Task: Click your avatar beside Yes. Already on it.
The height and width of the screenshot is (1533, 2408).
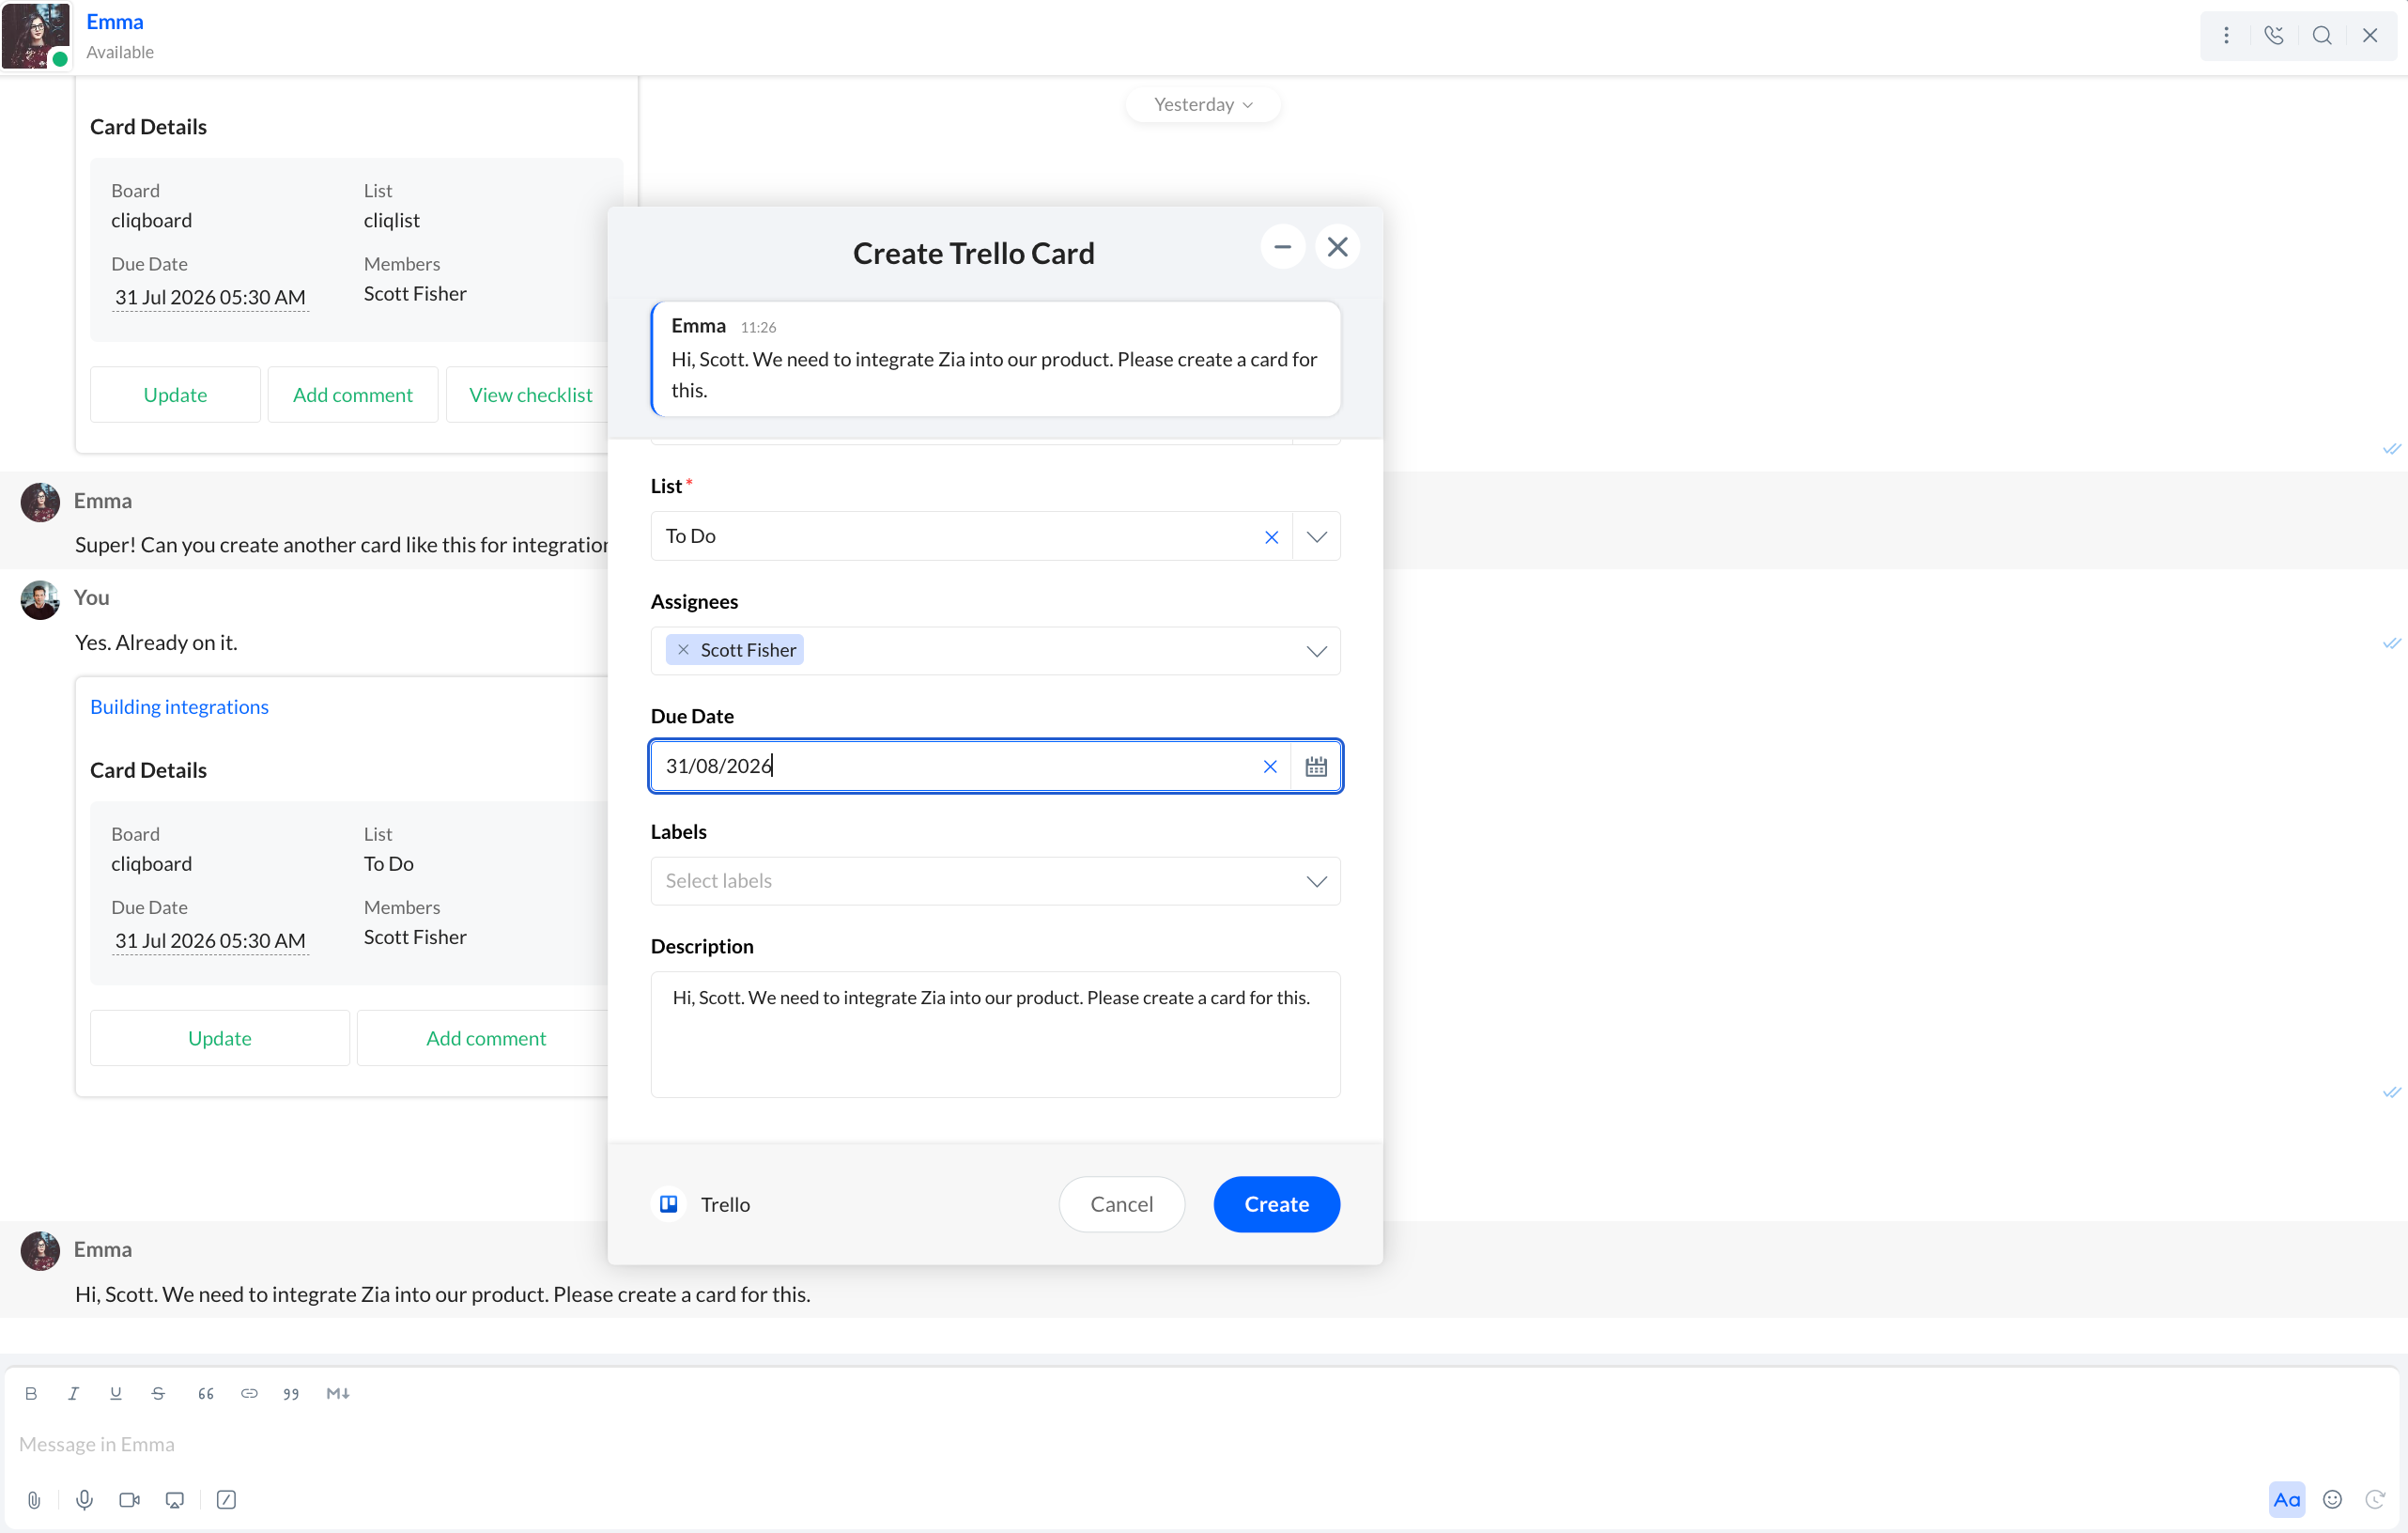Action: tap(40, 599)
